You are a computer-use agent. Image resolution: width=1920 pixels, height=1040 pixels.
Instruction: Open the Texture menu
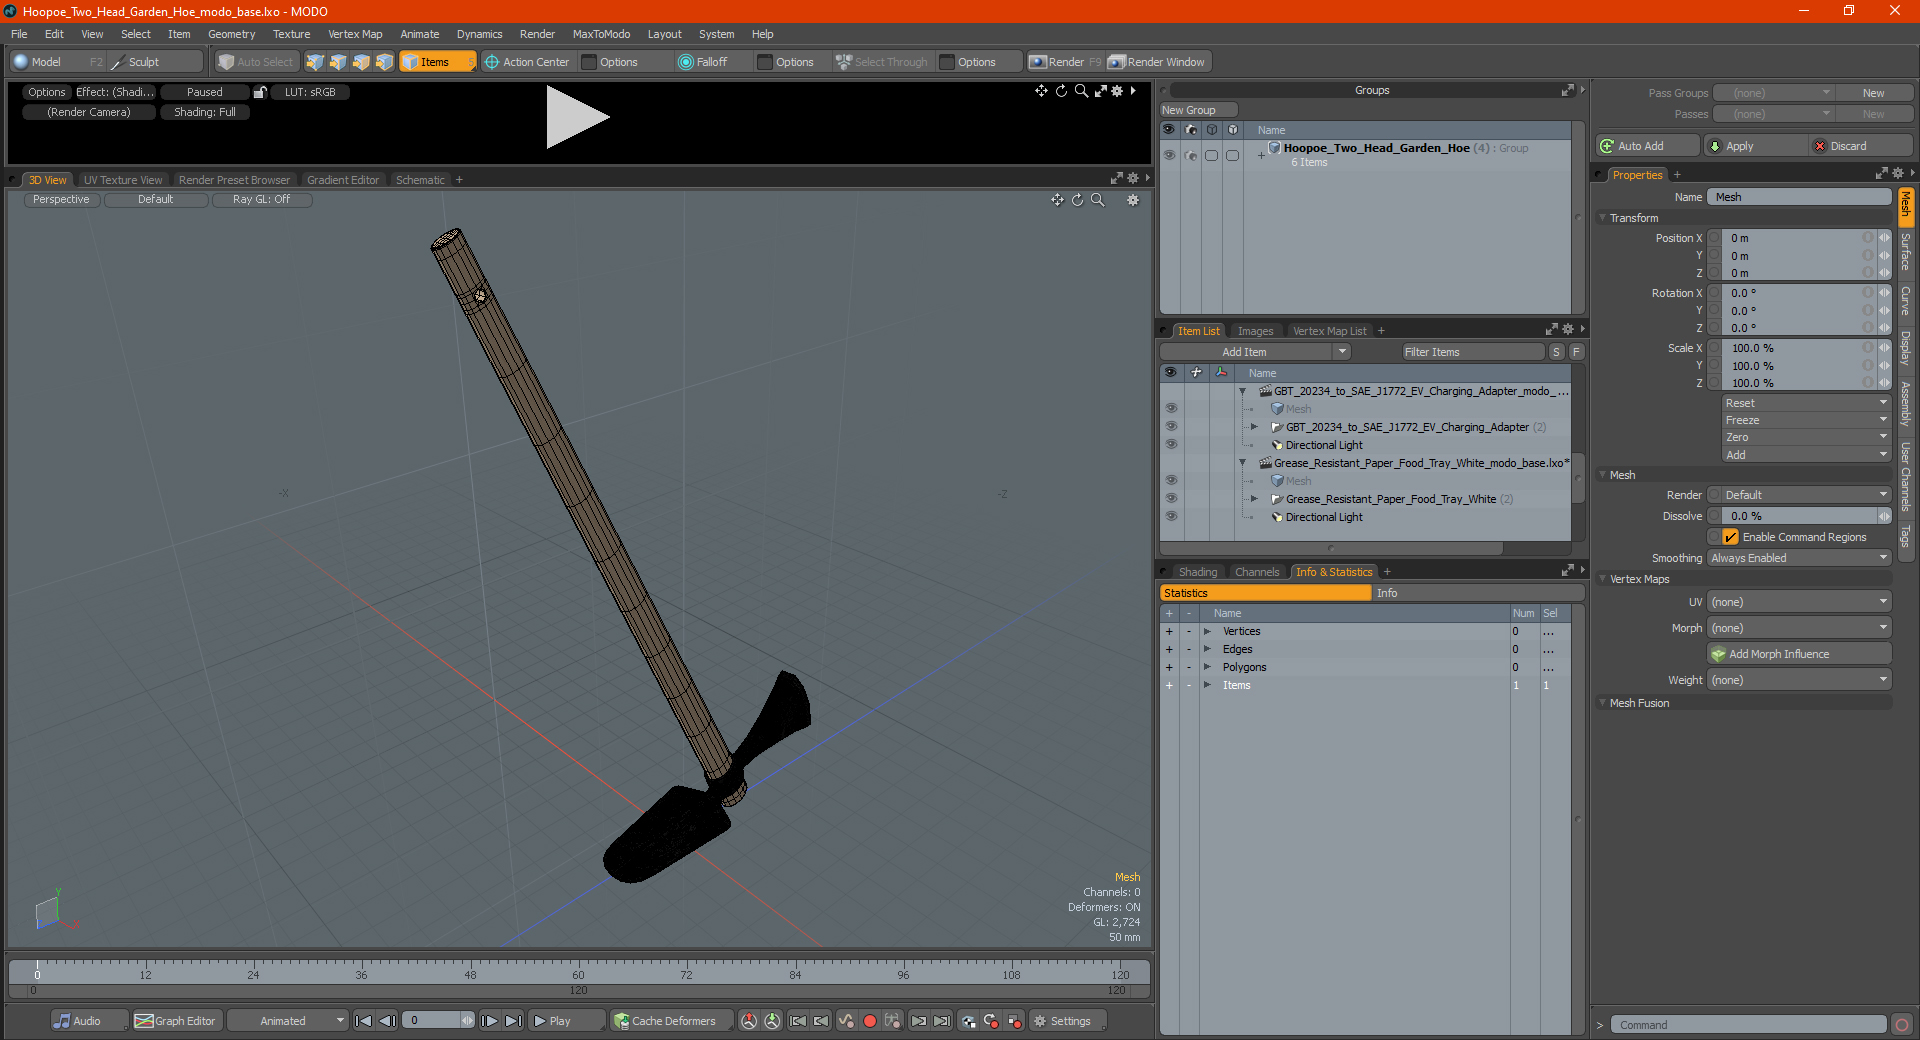(x=291, y=34)
